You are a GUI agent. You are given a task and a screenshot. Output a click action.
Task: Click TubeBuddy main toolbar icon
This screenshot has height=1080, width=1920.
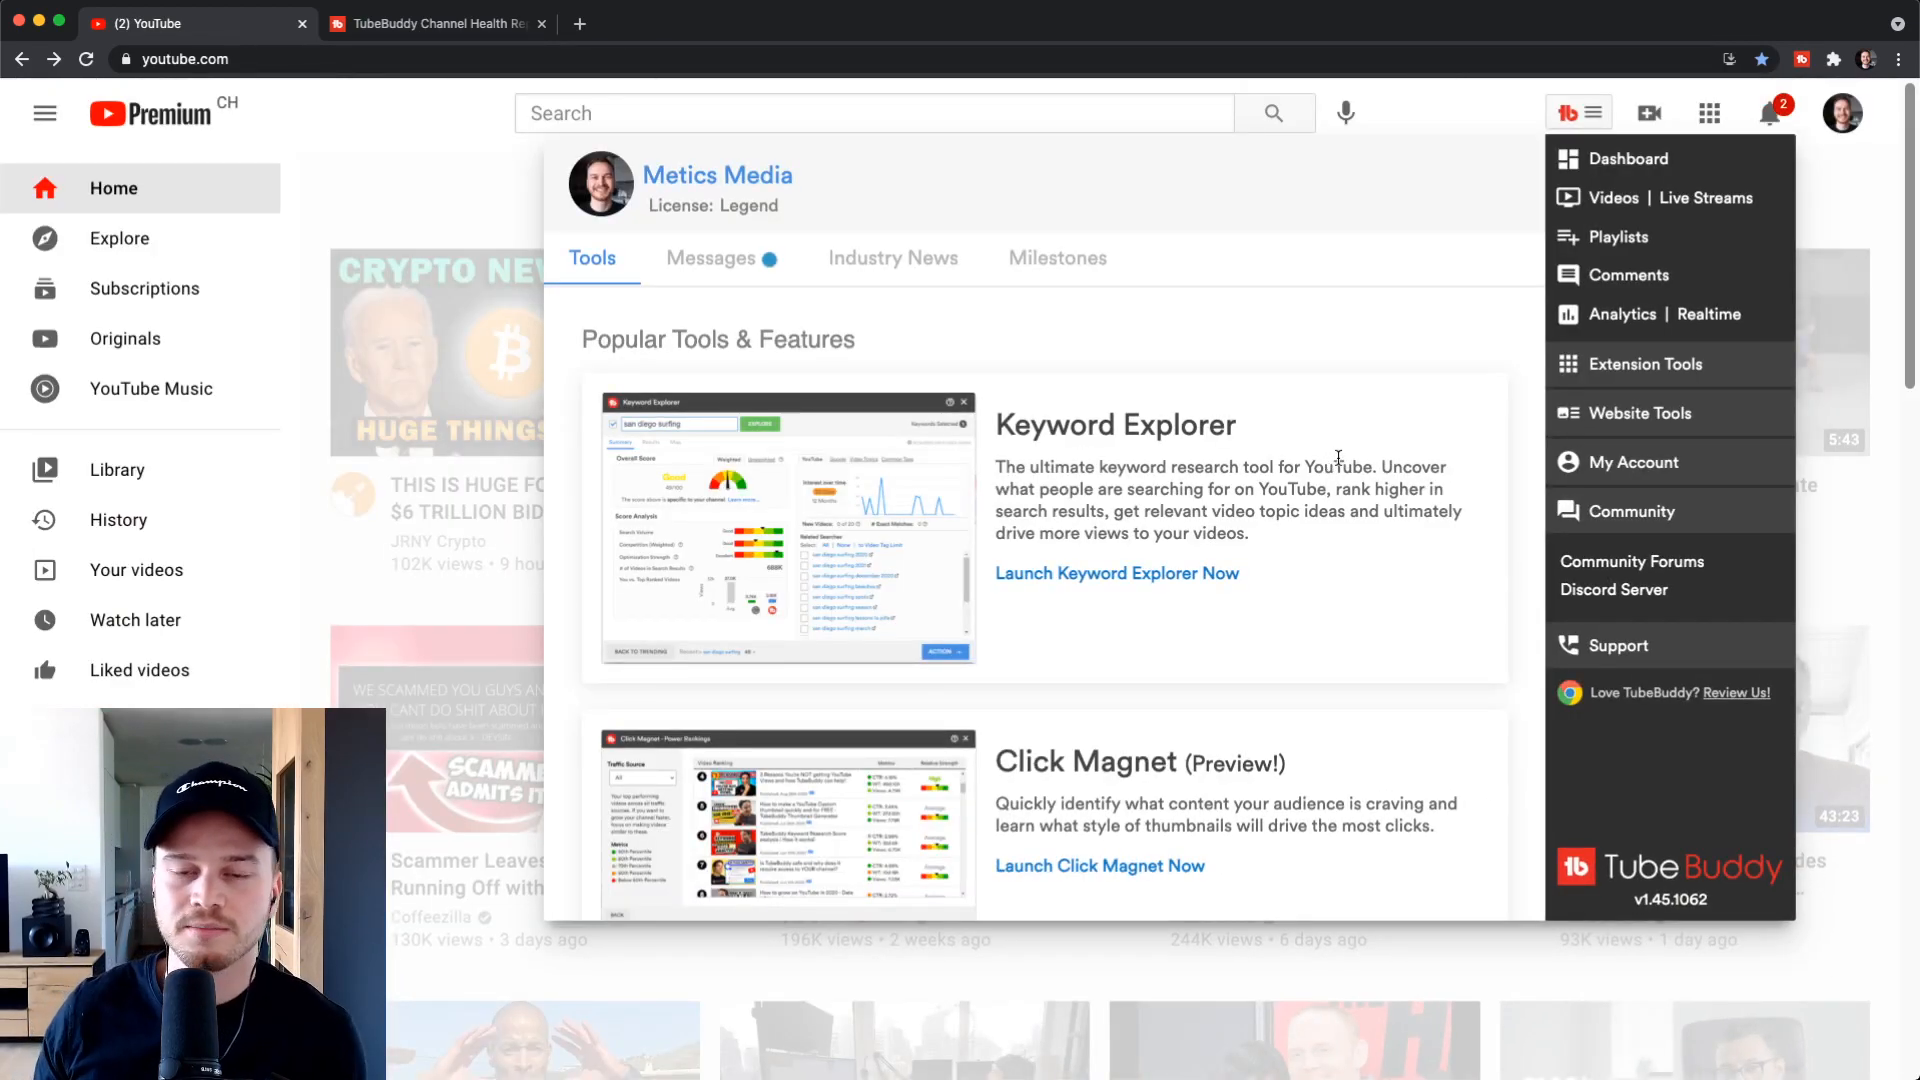coord(1578,112)
